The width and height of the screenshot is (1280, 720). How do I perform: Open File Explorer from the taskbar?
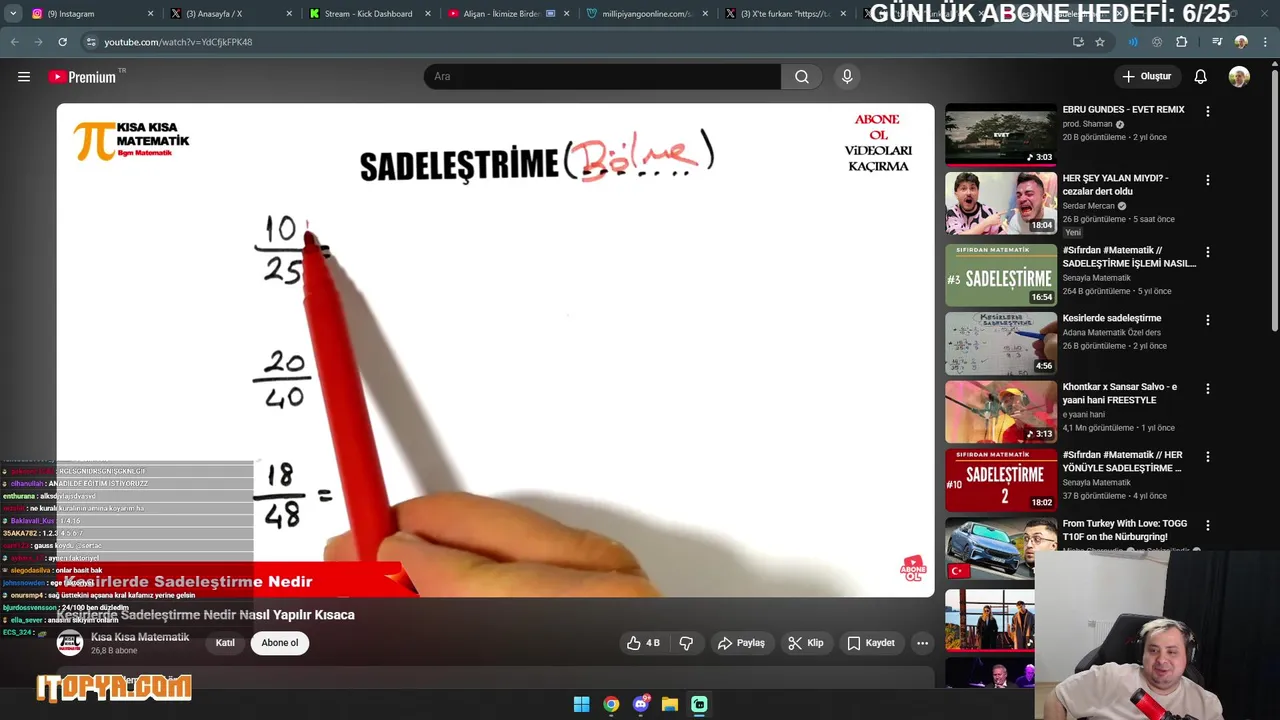pyautogui.click(x=670, y=704)
